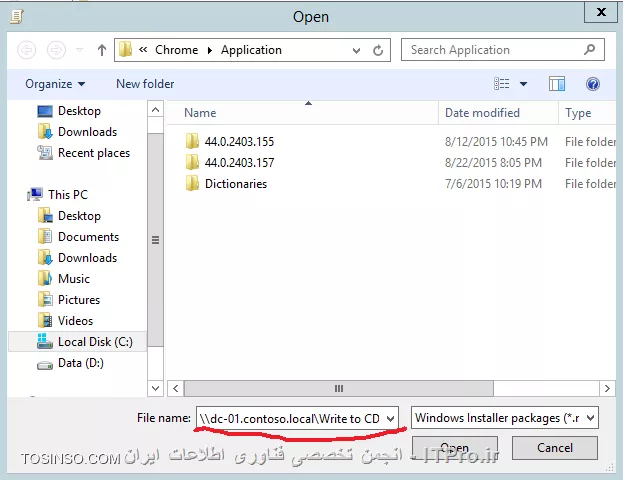The width and height of the screenshot is (623, 480).
Task: Click the dialog title bar icon
Action: (17, 17)
